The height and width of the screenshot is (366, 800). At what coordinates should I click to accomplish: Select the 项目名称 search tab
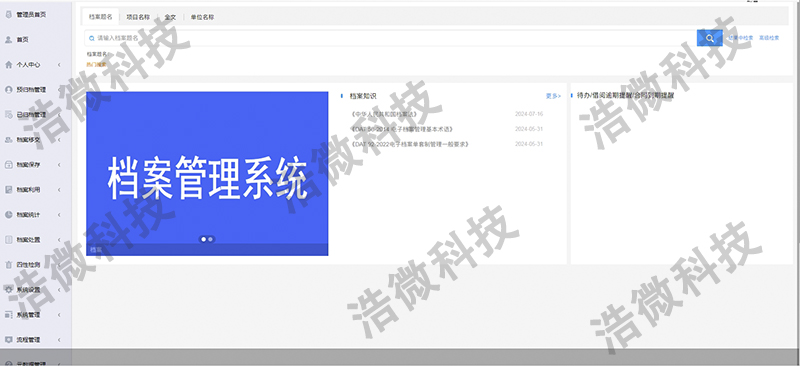[138, 17]
